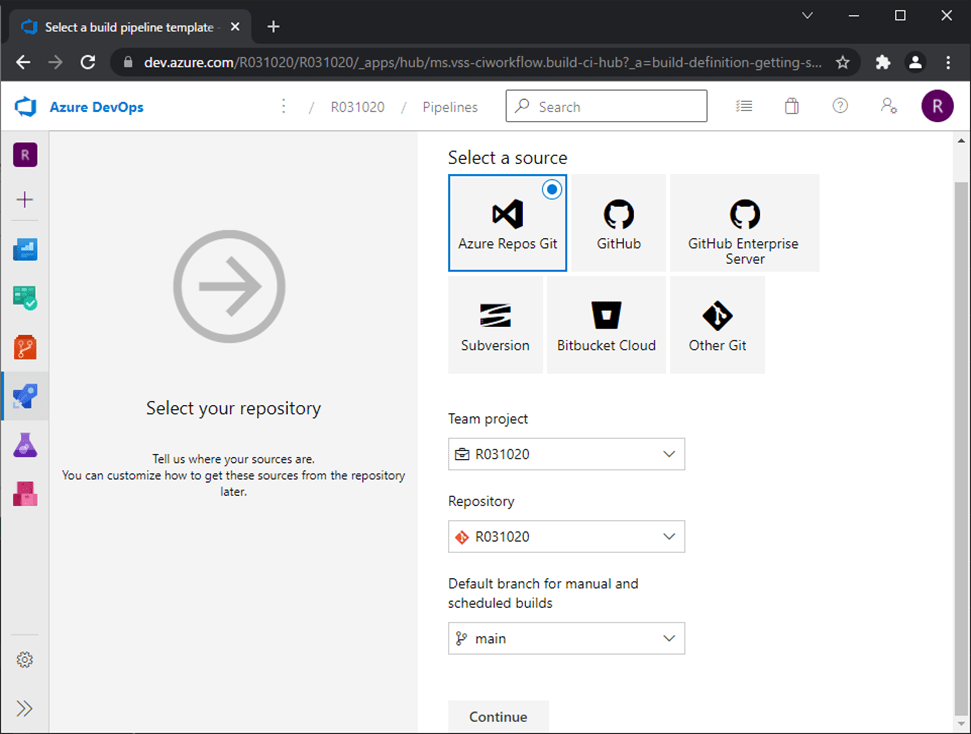Open Project settings gear icon

(25, 660)
